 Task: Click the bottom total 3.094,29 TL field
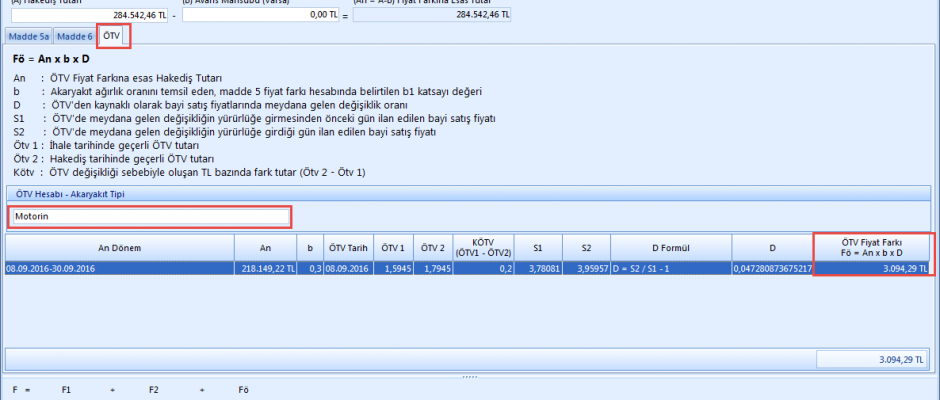coord(873,358)
